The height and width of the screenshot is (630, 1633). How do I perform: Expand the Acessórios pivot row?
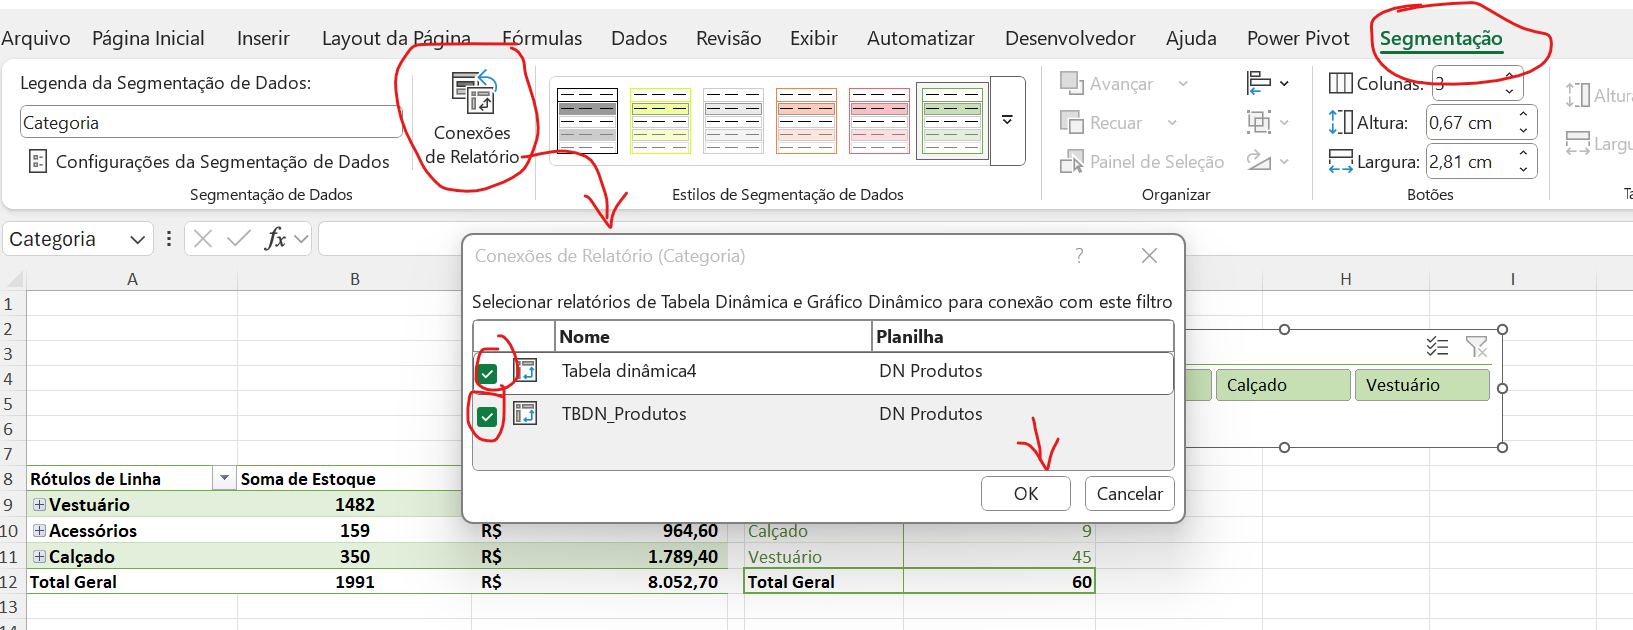39,531
